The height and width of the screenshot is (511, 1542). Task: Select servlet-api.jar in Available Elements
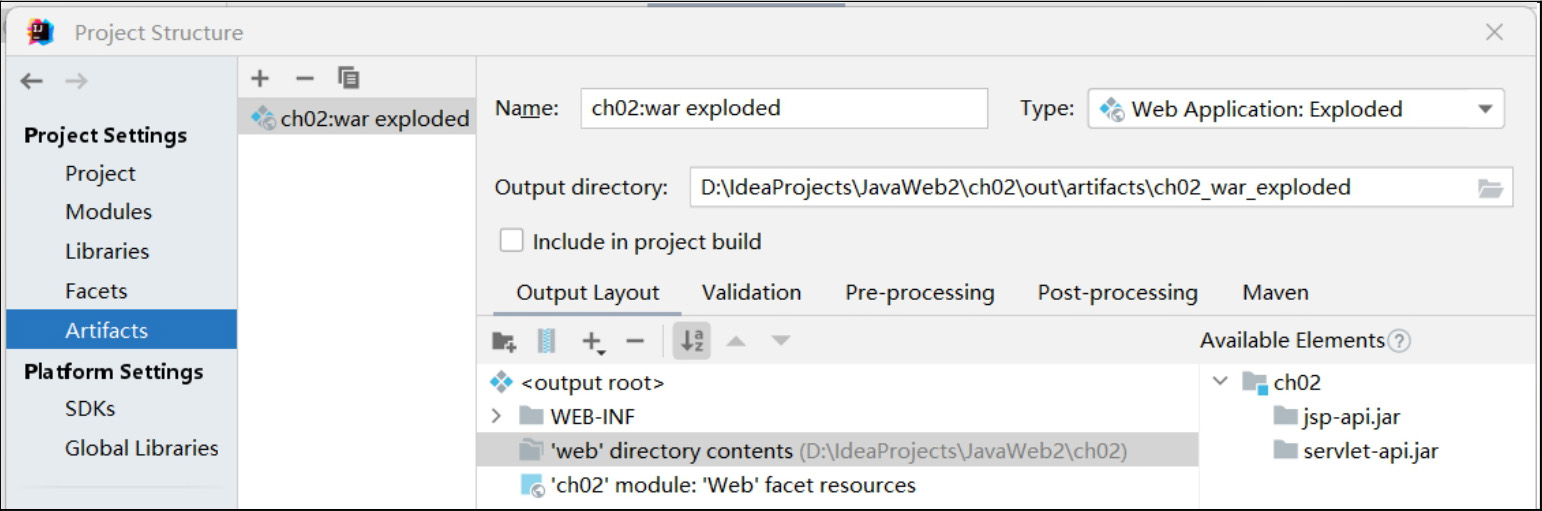click(x=1370, y=450)
